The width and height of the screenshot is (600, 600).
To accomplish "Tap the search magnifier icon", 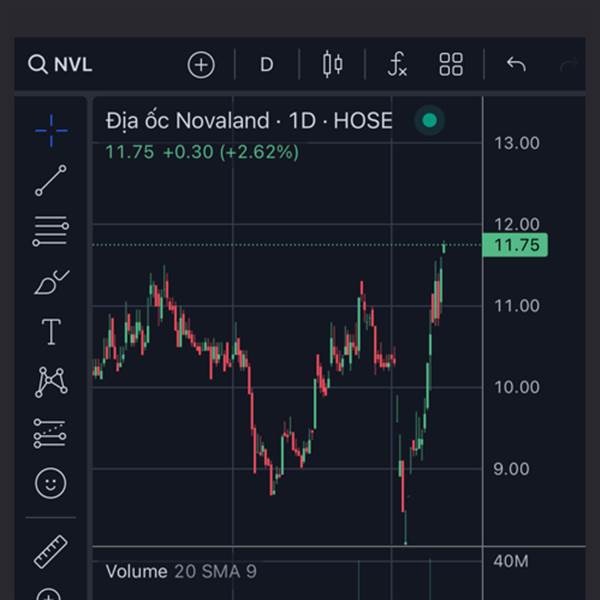I will pyautogui.click(x=38, y=64).
